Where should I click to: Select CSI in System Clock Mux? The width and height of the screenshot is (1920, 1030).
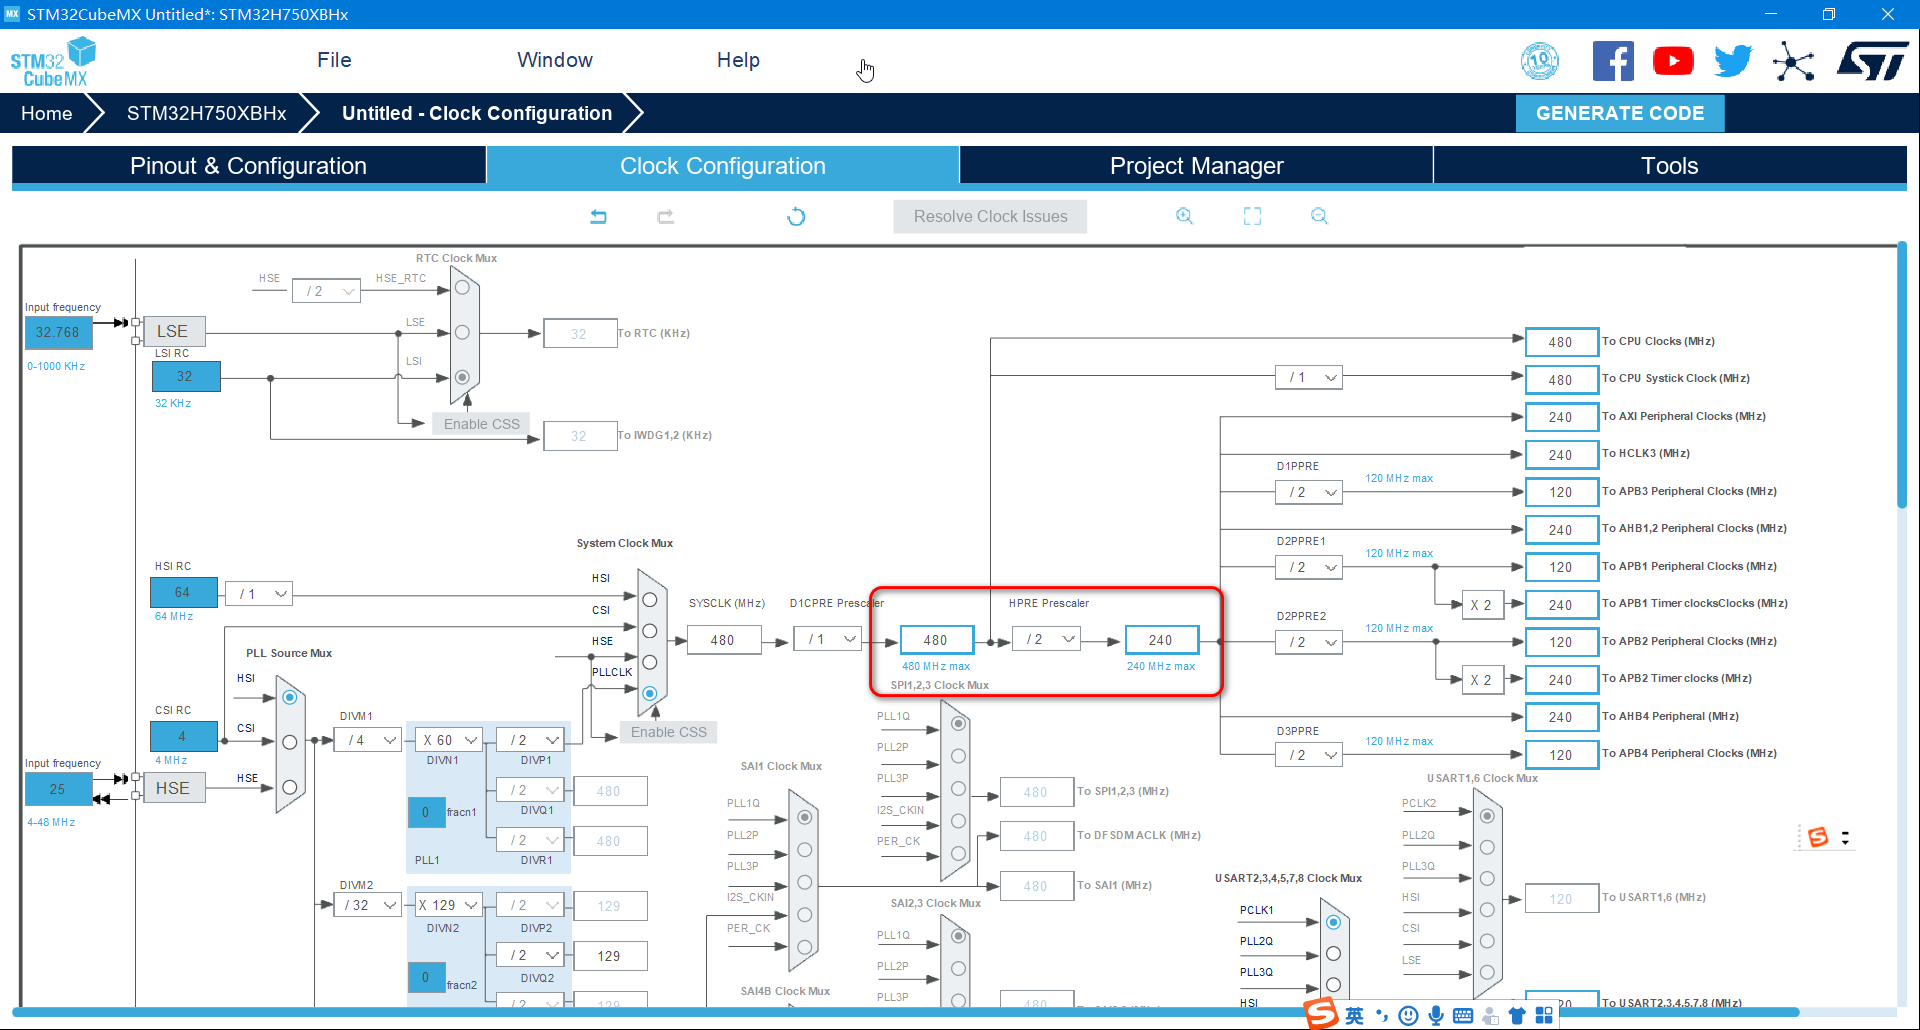[649, 631]
